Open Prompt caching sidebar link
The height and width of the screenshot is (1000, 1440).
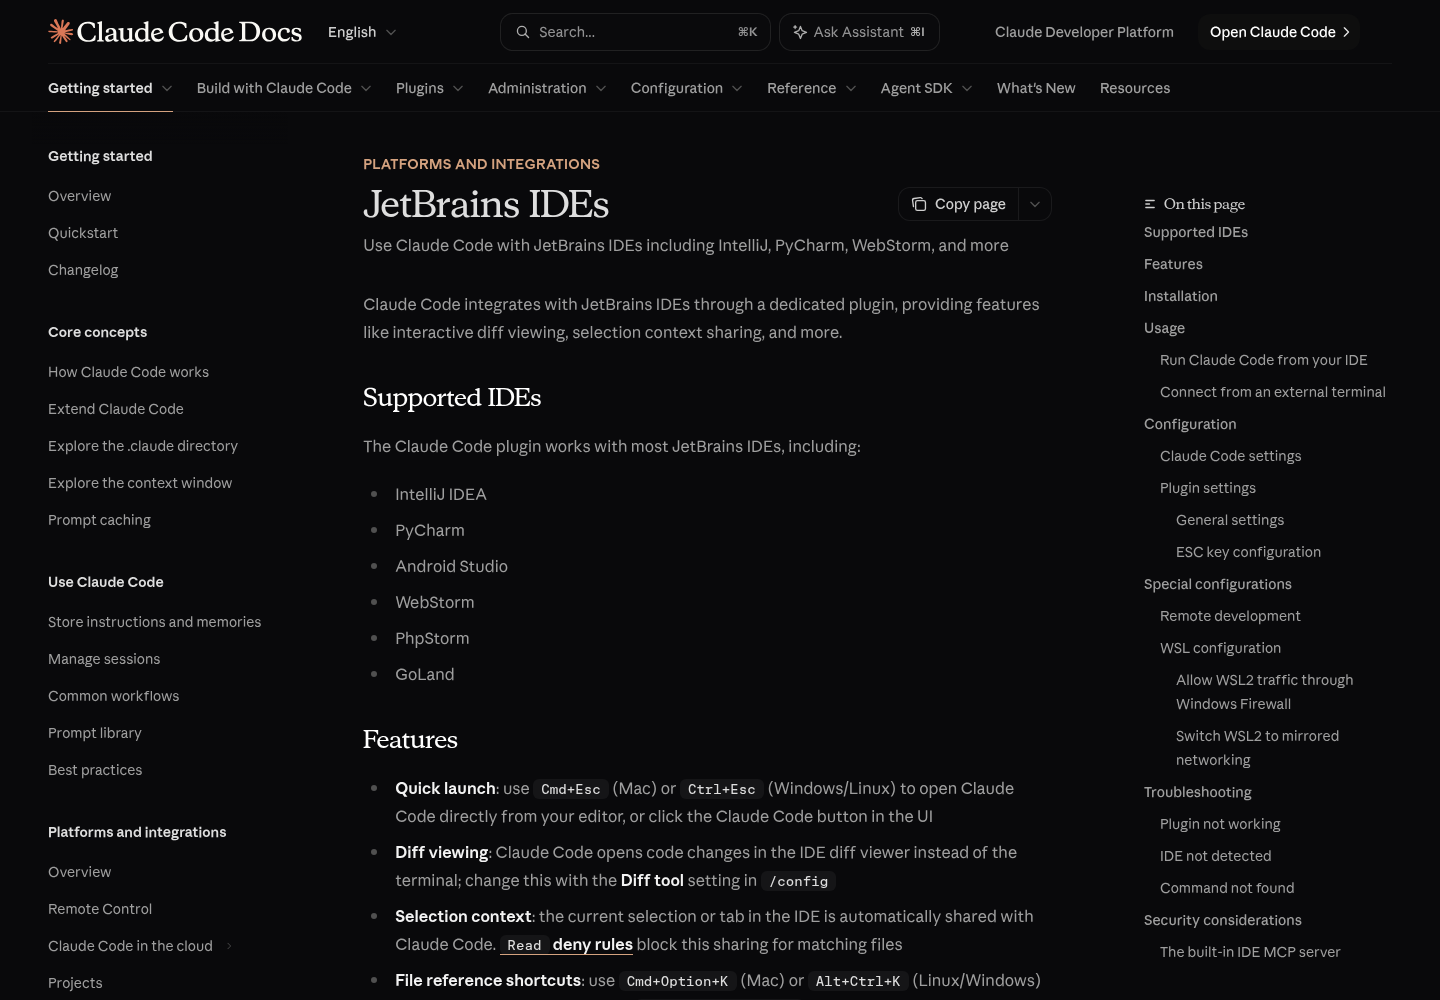(x=99, y=520)
